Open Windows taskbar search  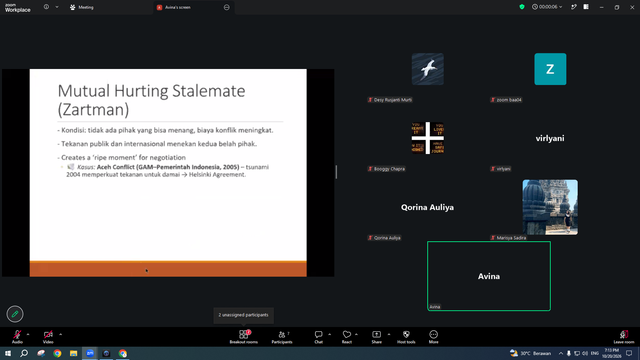tap(24, 353)
